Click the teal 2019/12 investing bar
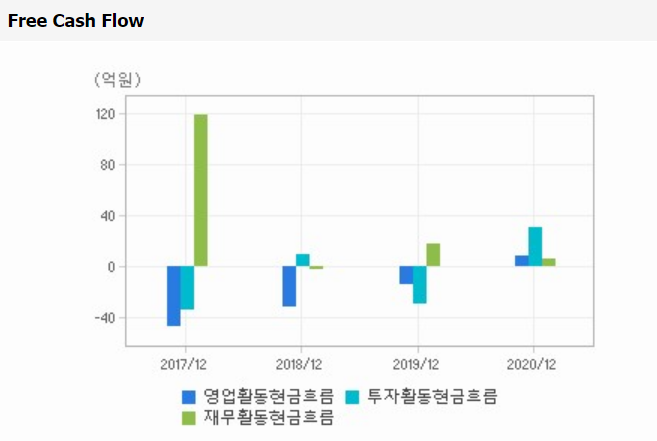The height and width of the screenshot is (441, 657). click(419, 285)
